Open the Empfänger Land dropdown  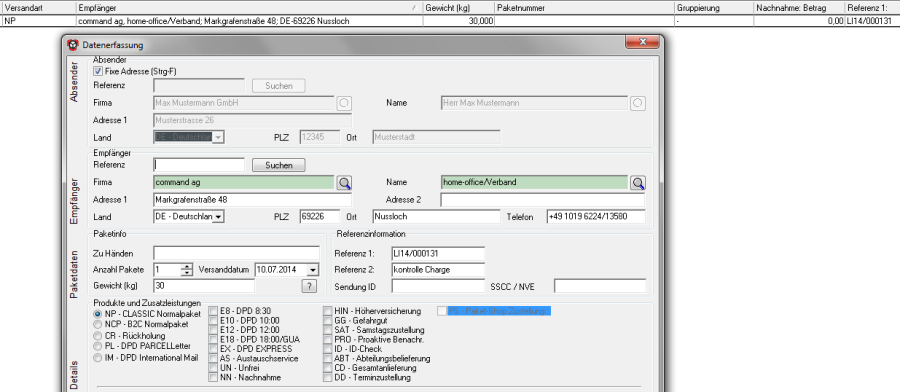pyautogui.click(x=219, y=217)
